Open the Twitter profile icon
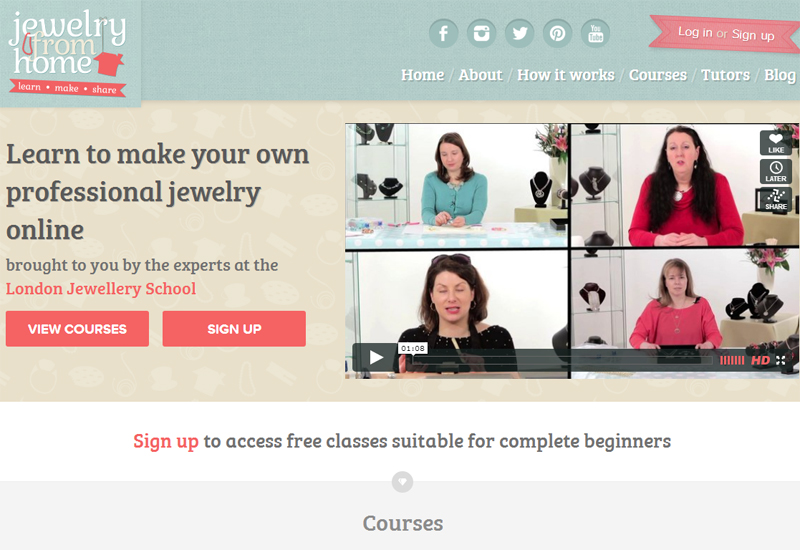Image resolution: width=800 pixels, height=550 pixels. pyautogui.click(x=519, y=34)
